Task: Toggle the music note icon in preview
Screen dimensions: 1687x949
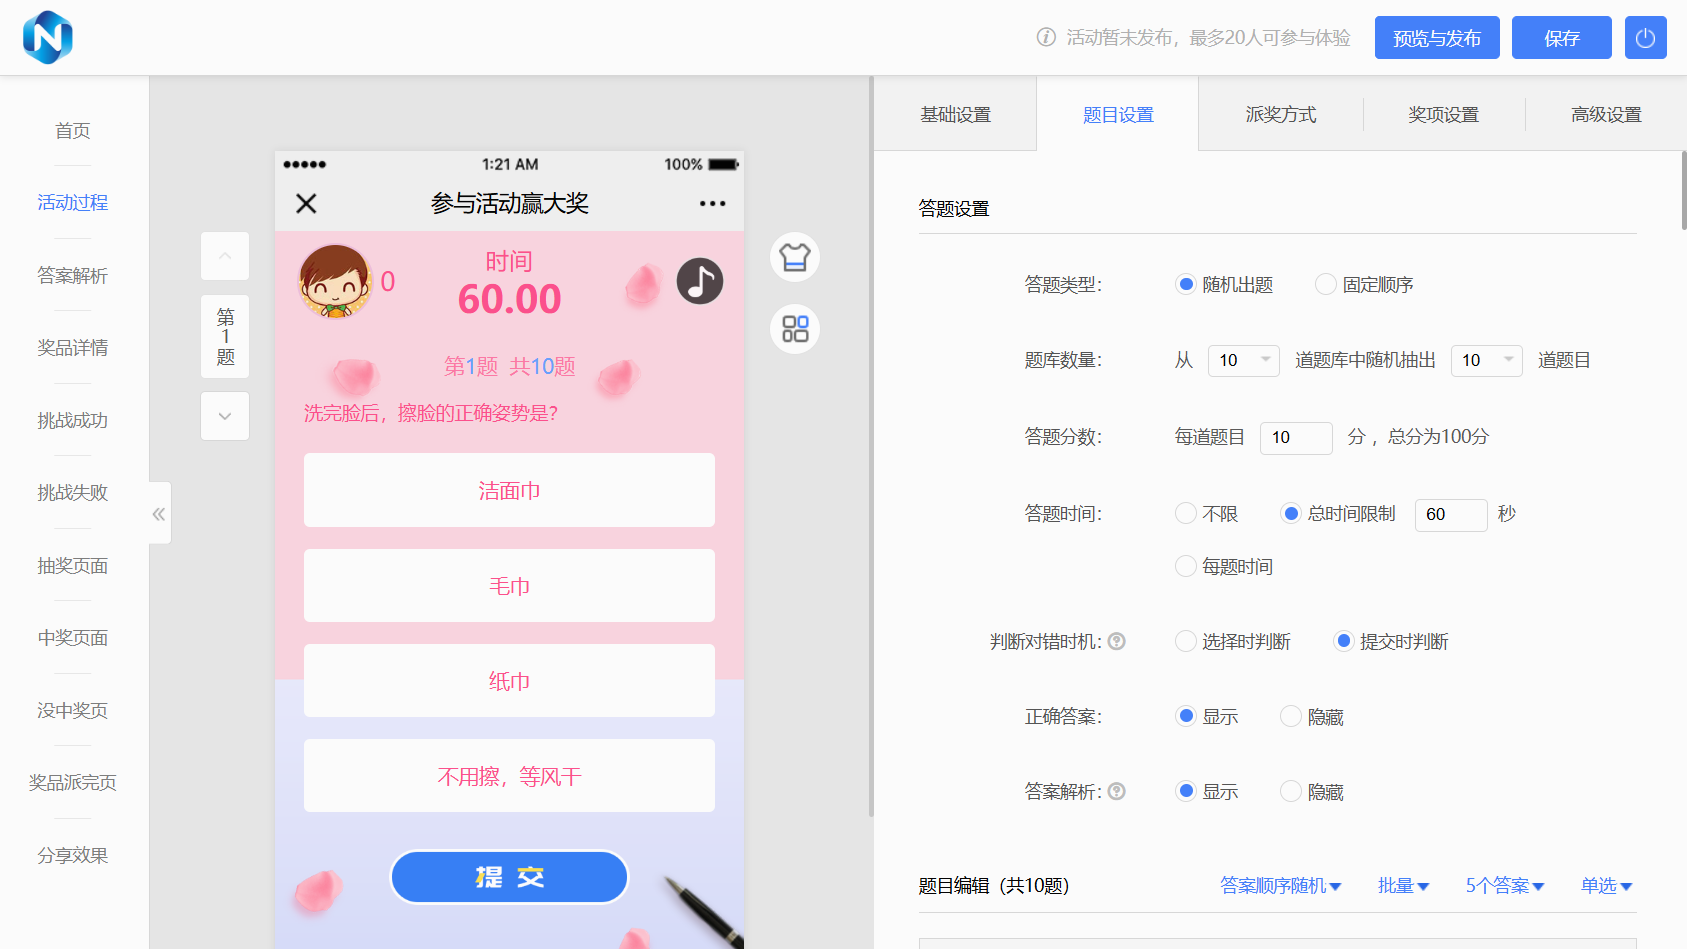Action: pyautogui.click(x=700, y=281)
